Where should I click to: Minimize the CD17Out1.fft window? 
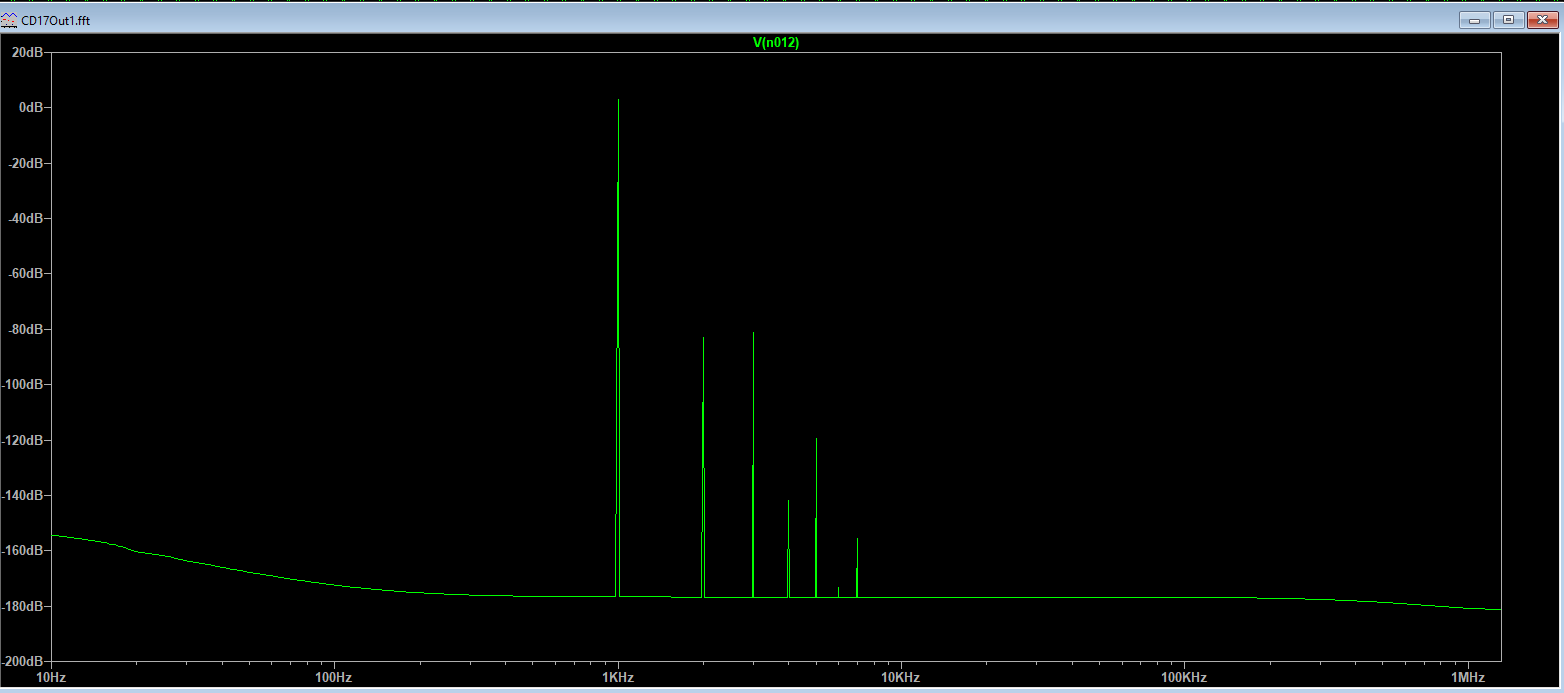(1475, 19)
